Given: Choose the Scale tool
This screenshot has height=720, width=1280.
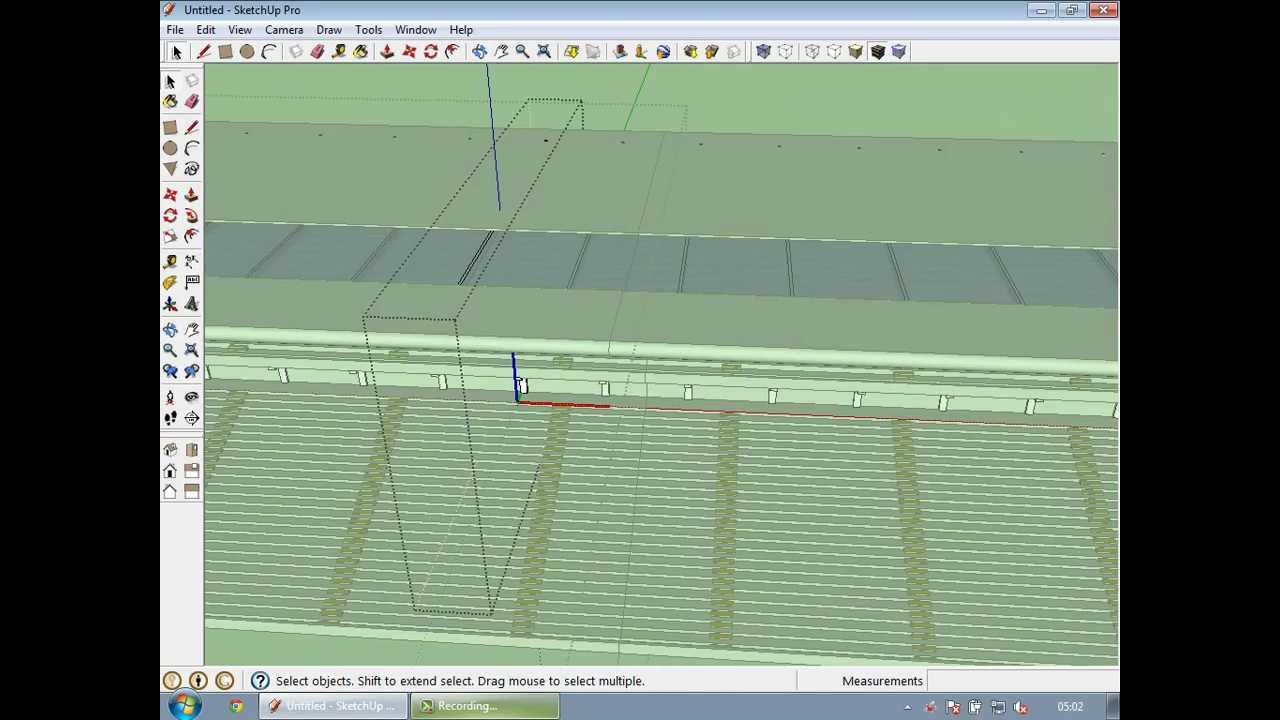Looking at the screenshot, I should coord(170,237).
